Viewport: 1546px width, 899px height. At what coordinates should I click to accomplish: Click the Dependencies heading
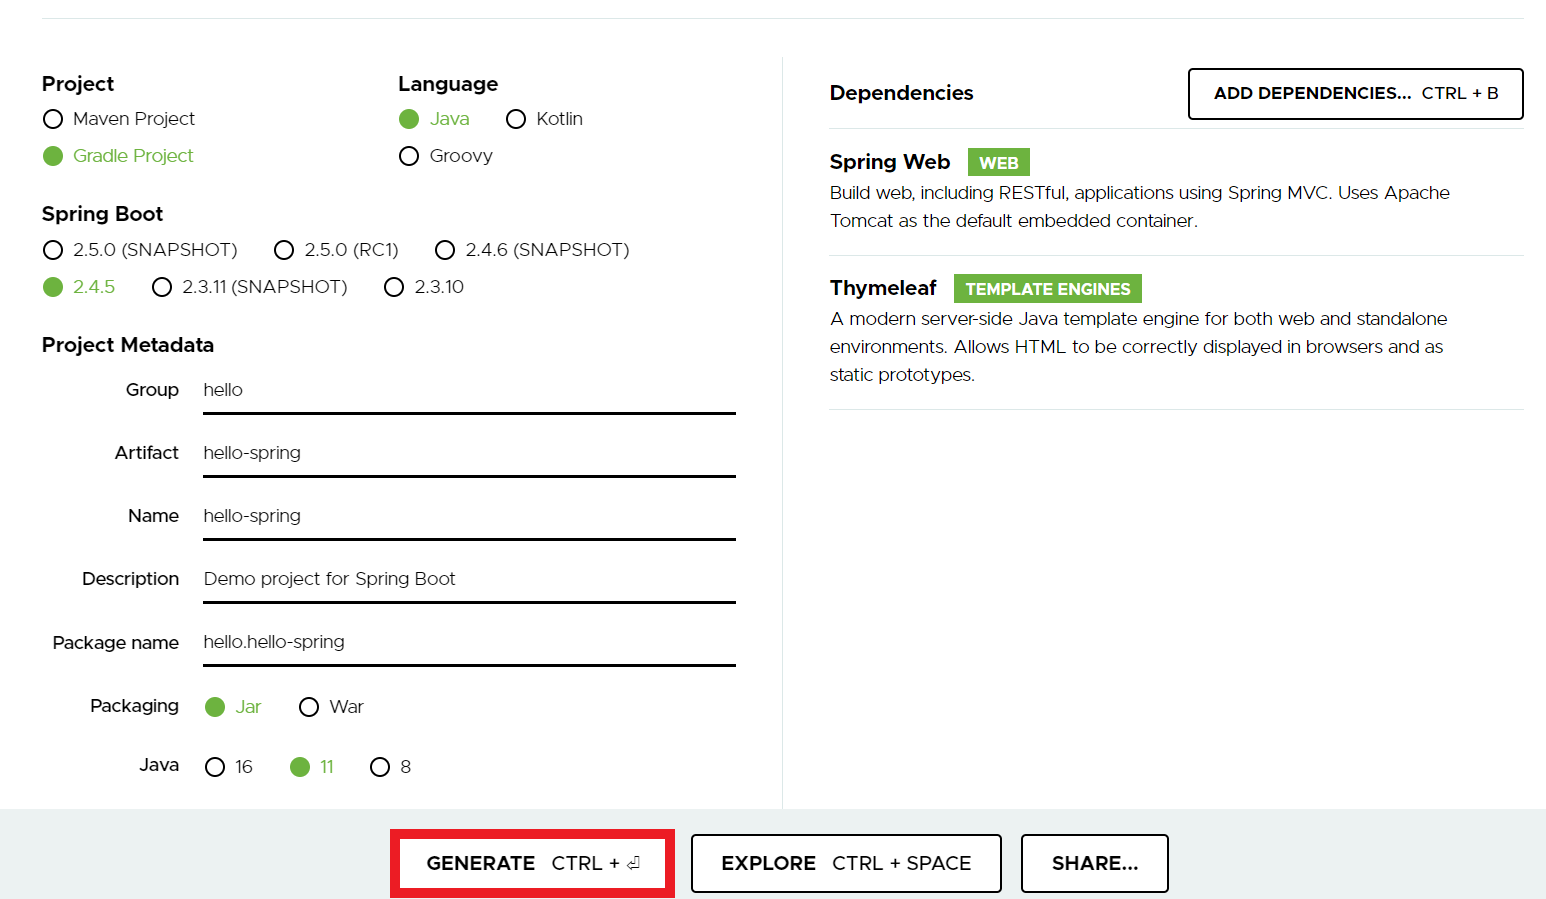902,93
